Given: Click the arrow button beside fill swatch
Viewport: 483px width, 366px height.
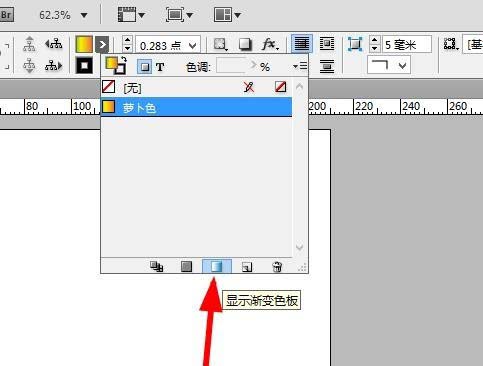Looking at the screenshot, I should tap(102, 44).
